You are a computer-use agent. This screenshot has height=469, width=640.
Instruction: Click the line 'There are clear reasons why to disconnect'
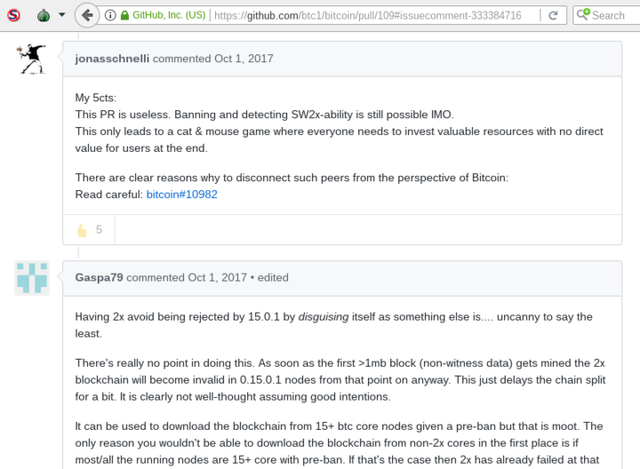tap(291, 178)
